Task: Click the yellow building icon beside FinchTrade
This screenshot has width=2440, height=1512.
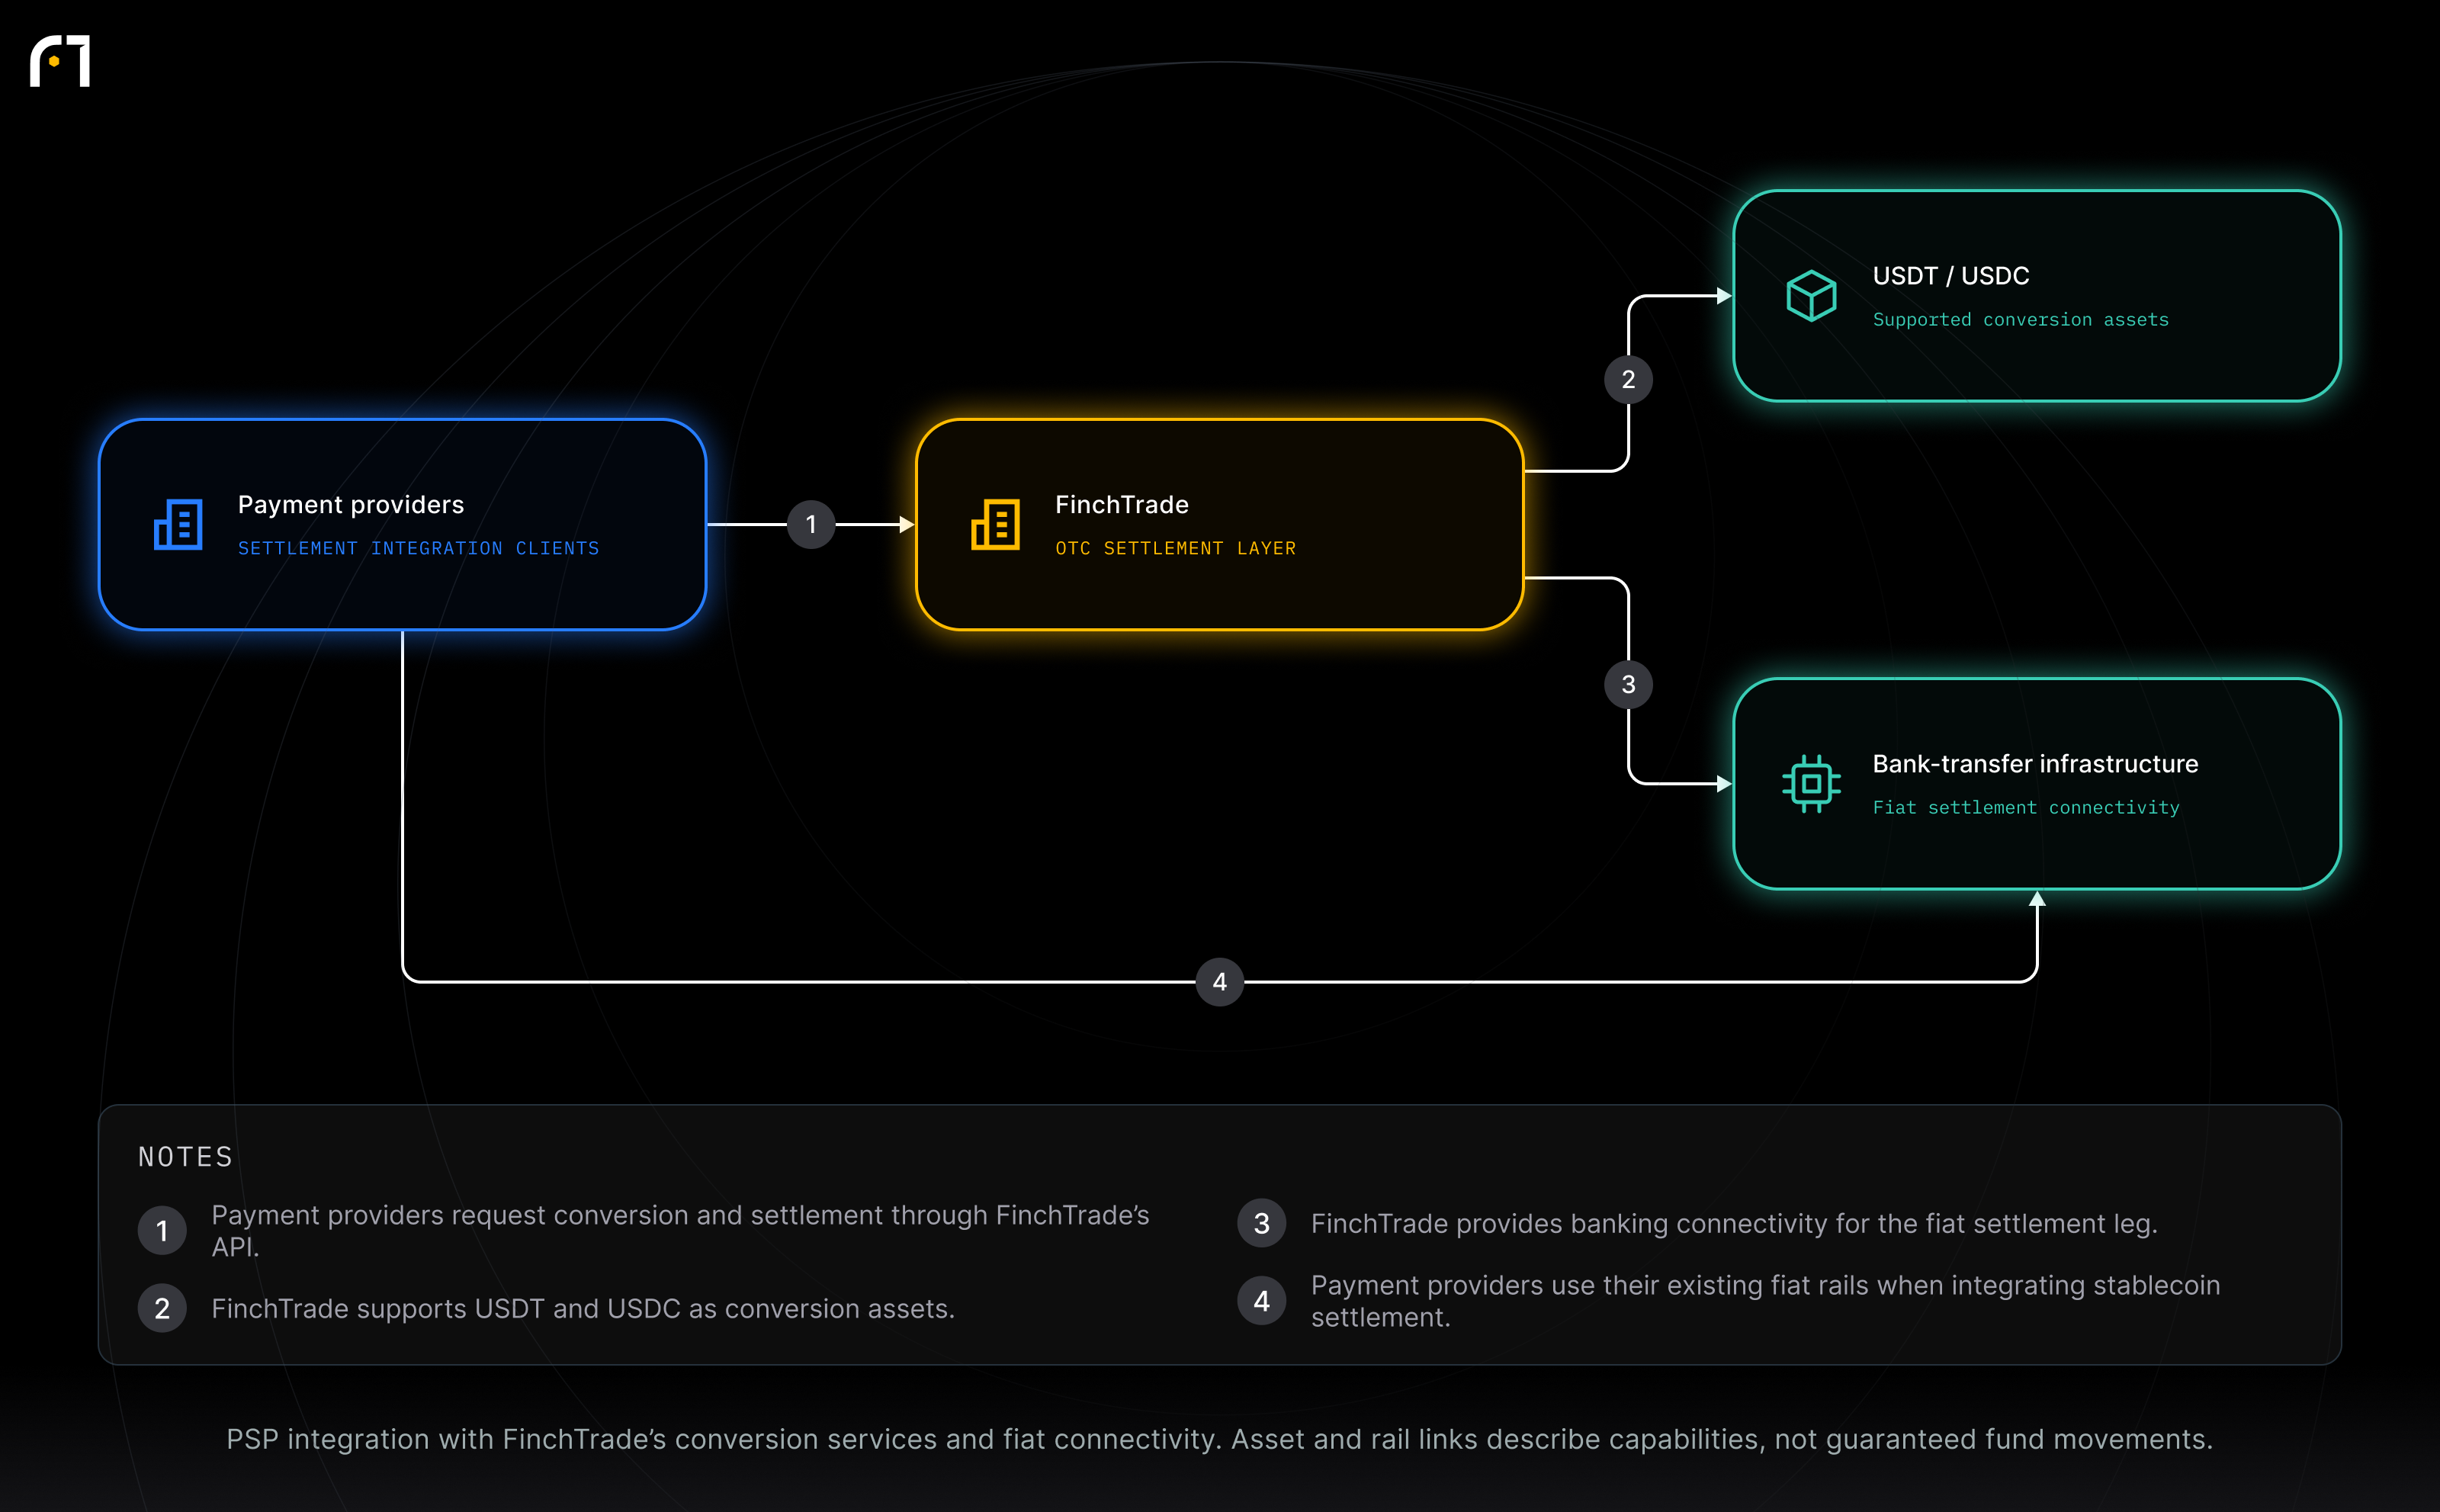Action: [995, 524]
